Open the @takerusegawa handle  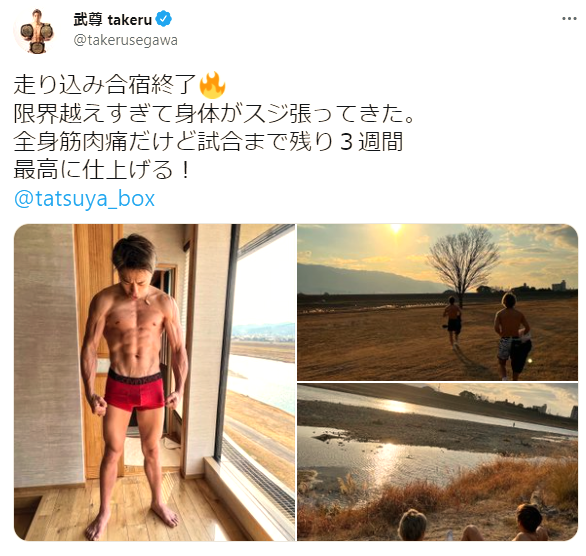tap(125, 40)
